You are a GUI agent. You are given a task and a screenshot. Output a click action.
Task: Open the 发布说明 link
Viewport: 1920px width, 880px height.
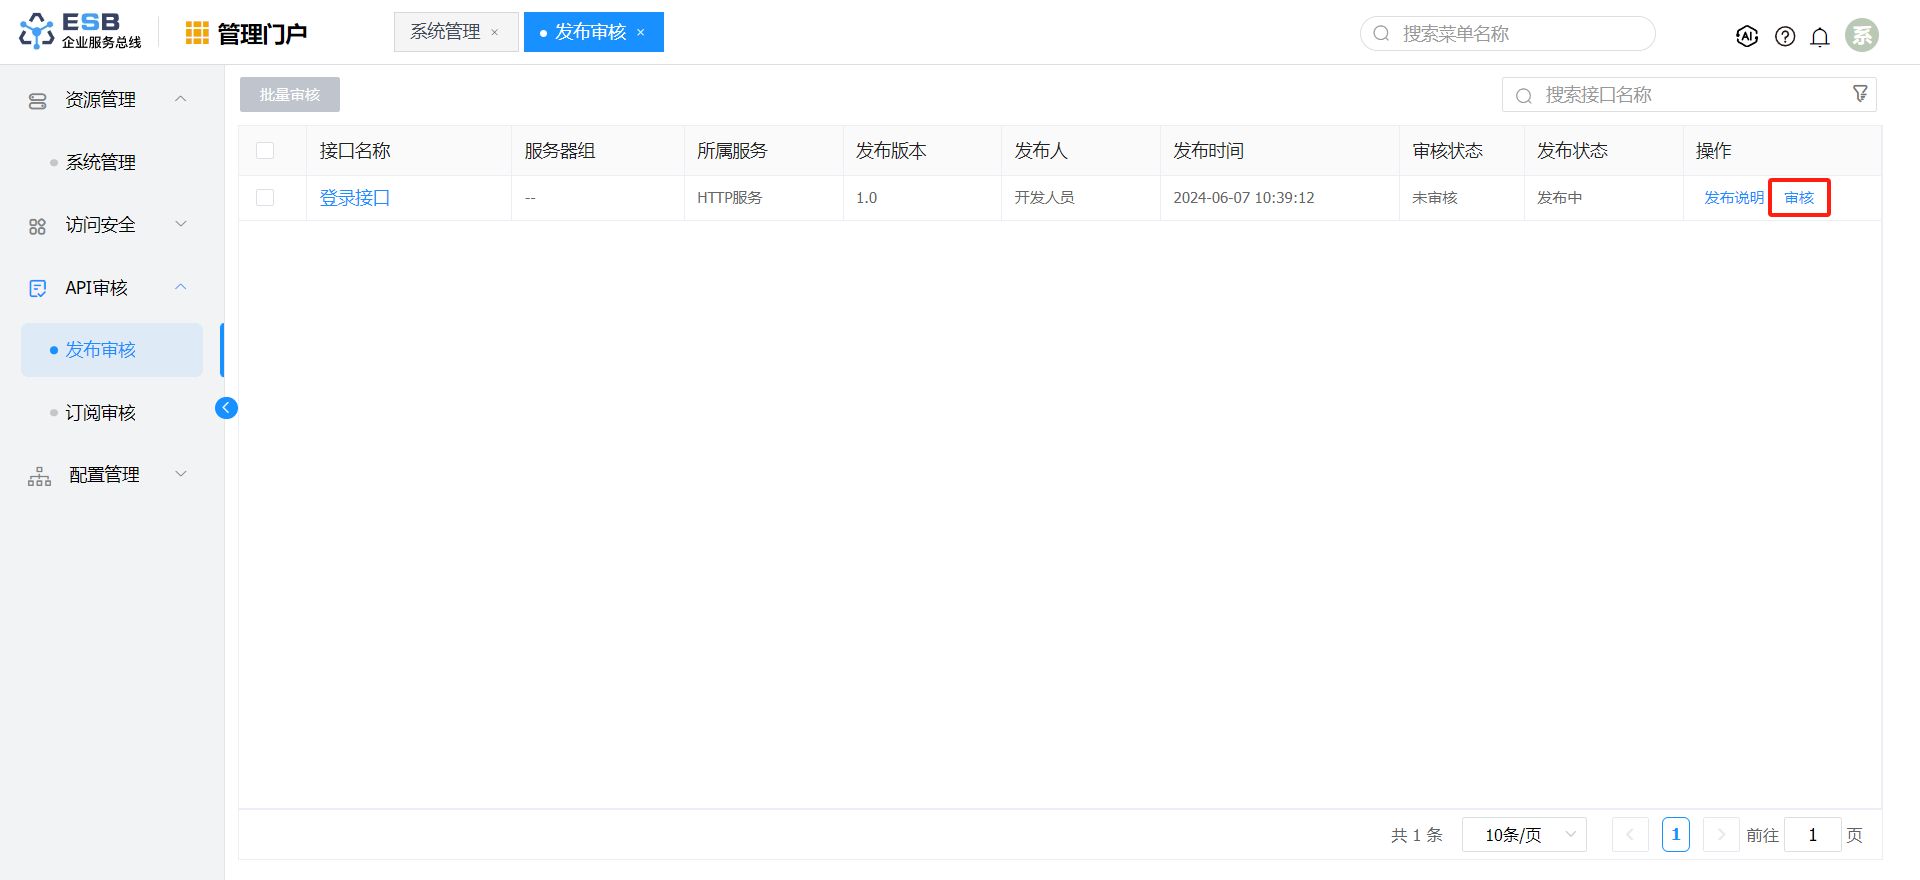point(1733,198)
